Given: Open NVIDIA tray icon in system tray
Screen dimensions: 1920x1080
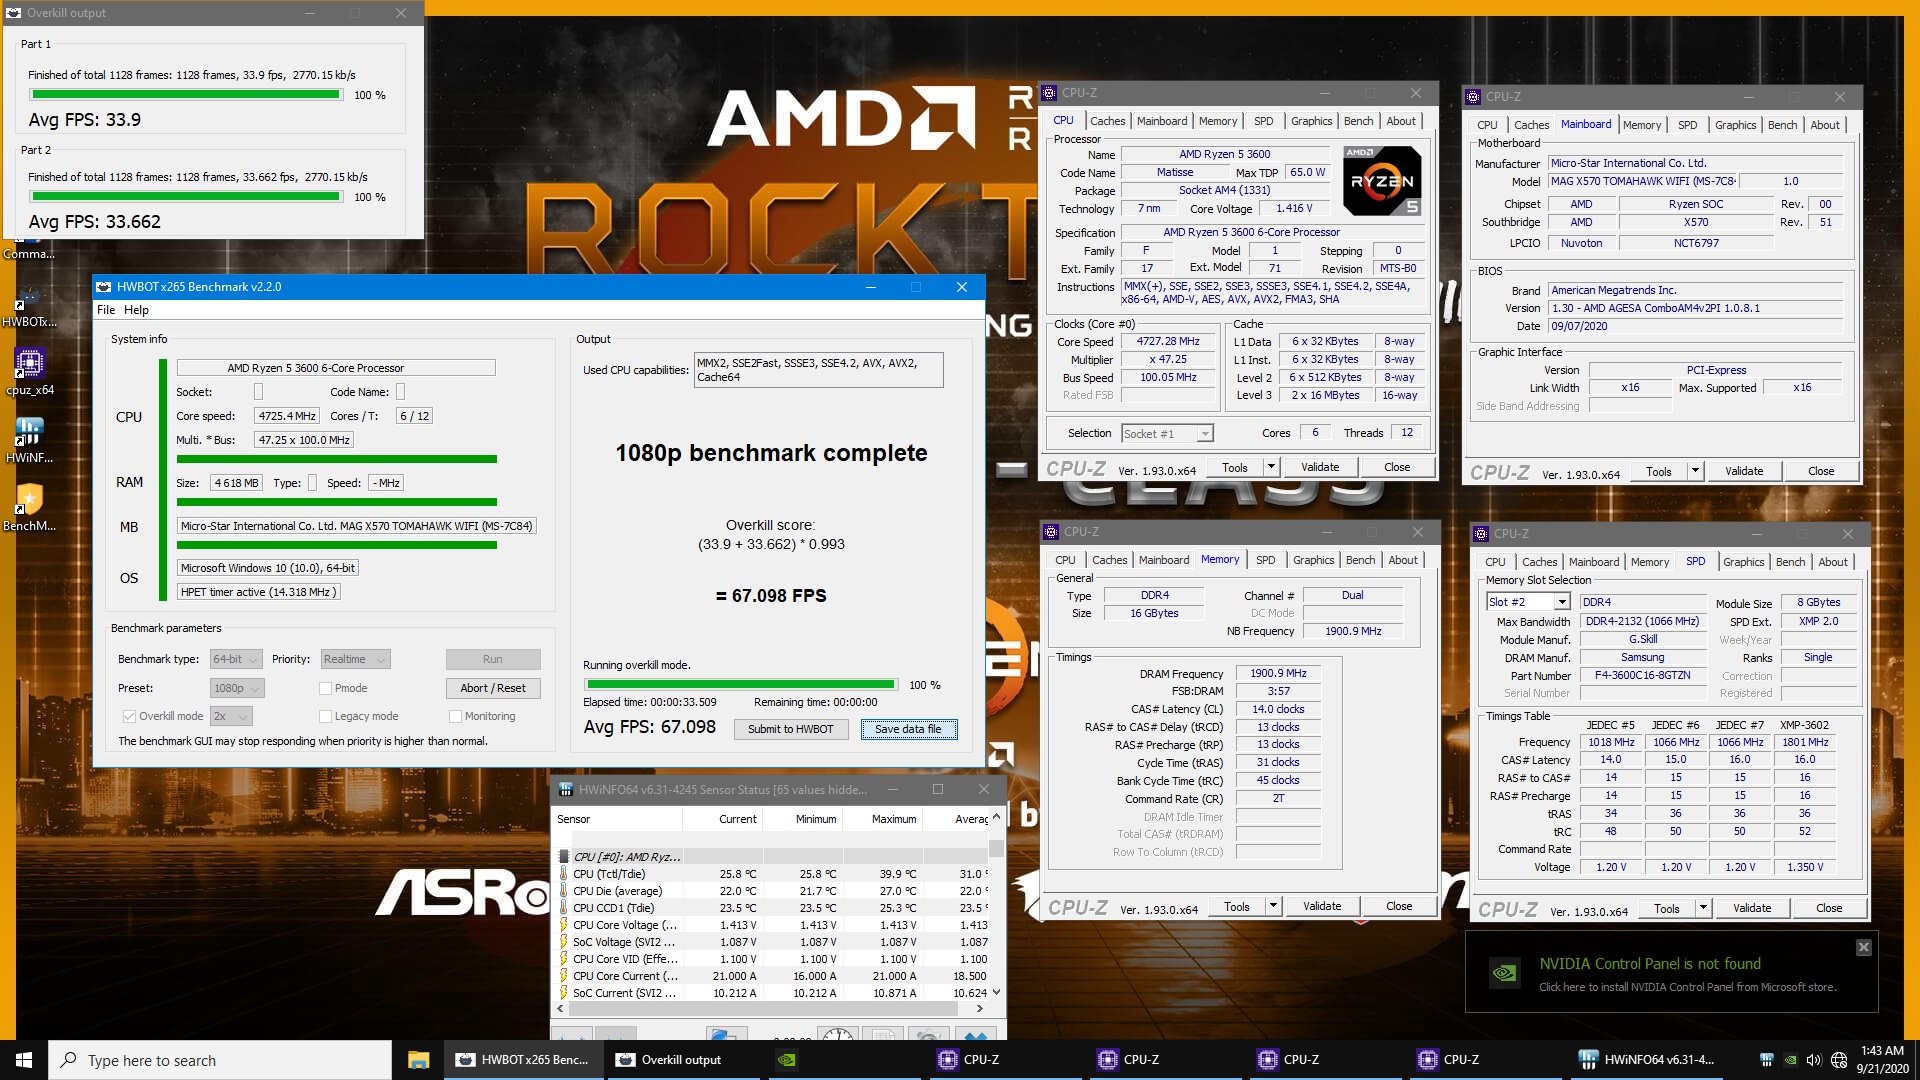Looking at the screenshot, I should (x=1790, y=1060).
